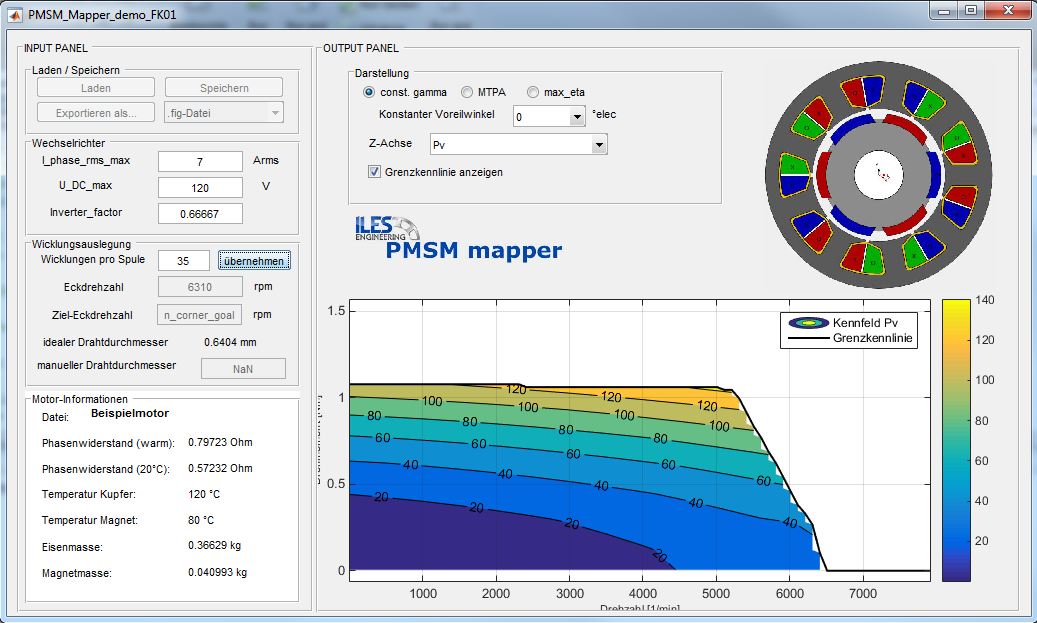The width and height of the screenshot is (1037, 623).
Task: Click the Kennfeld Pv legend contour icon
Action: (x=807, y=323)
